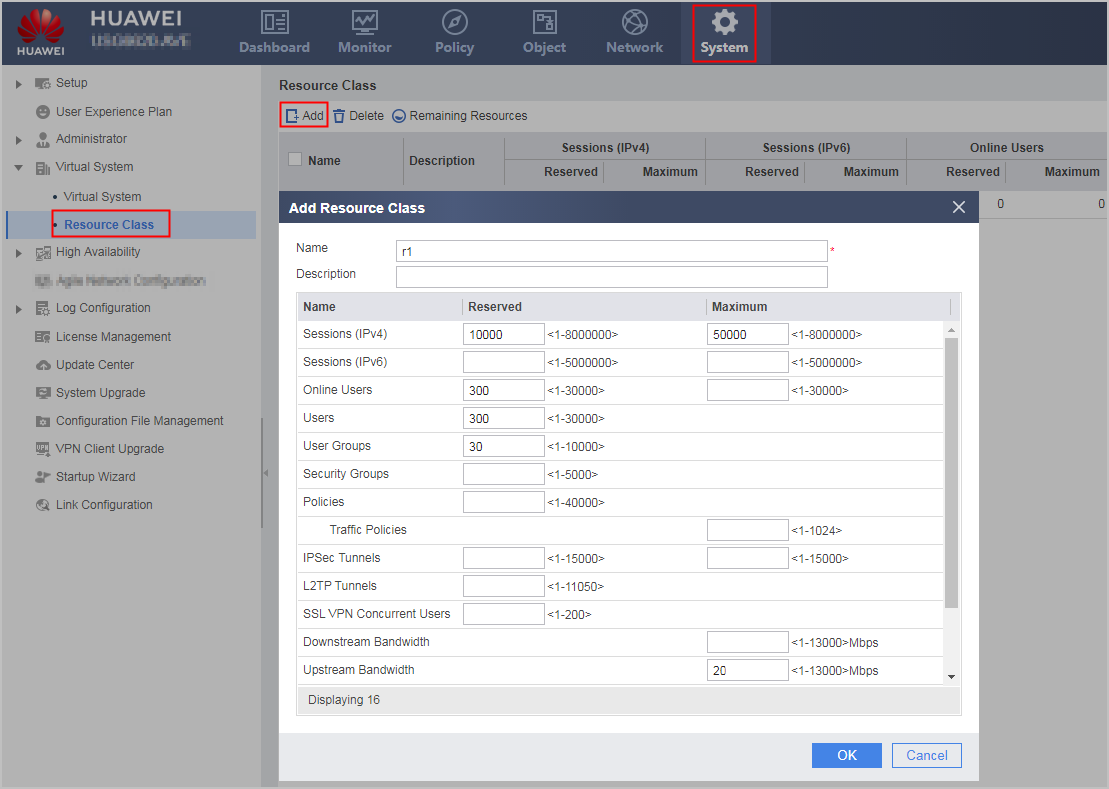The image size is (1109, 789).
Task: Open the Policy compass icon
Action: pyautogui.click(x=455, y=23)
